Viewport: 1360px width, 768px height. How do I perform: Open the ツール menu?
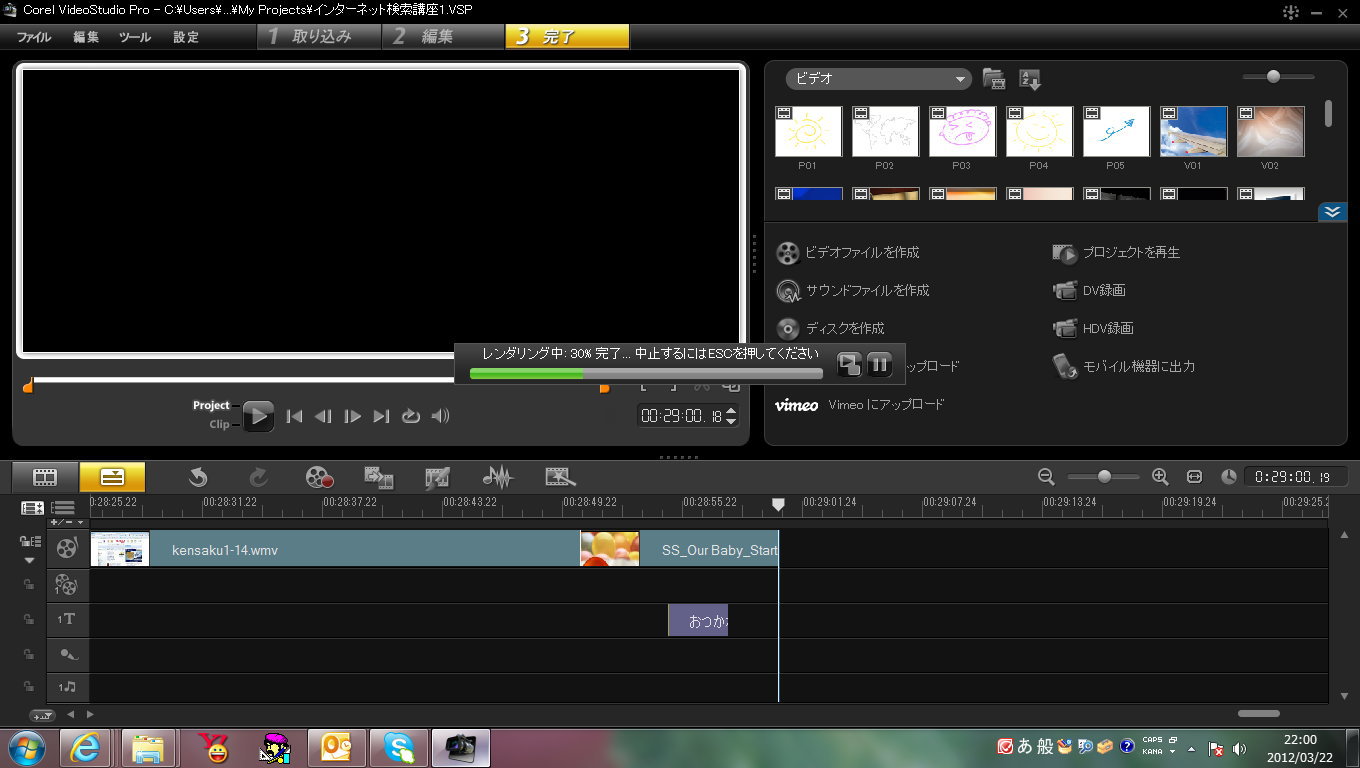135,37
